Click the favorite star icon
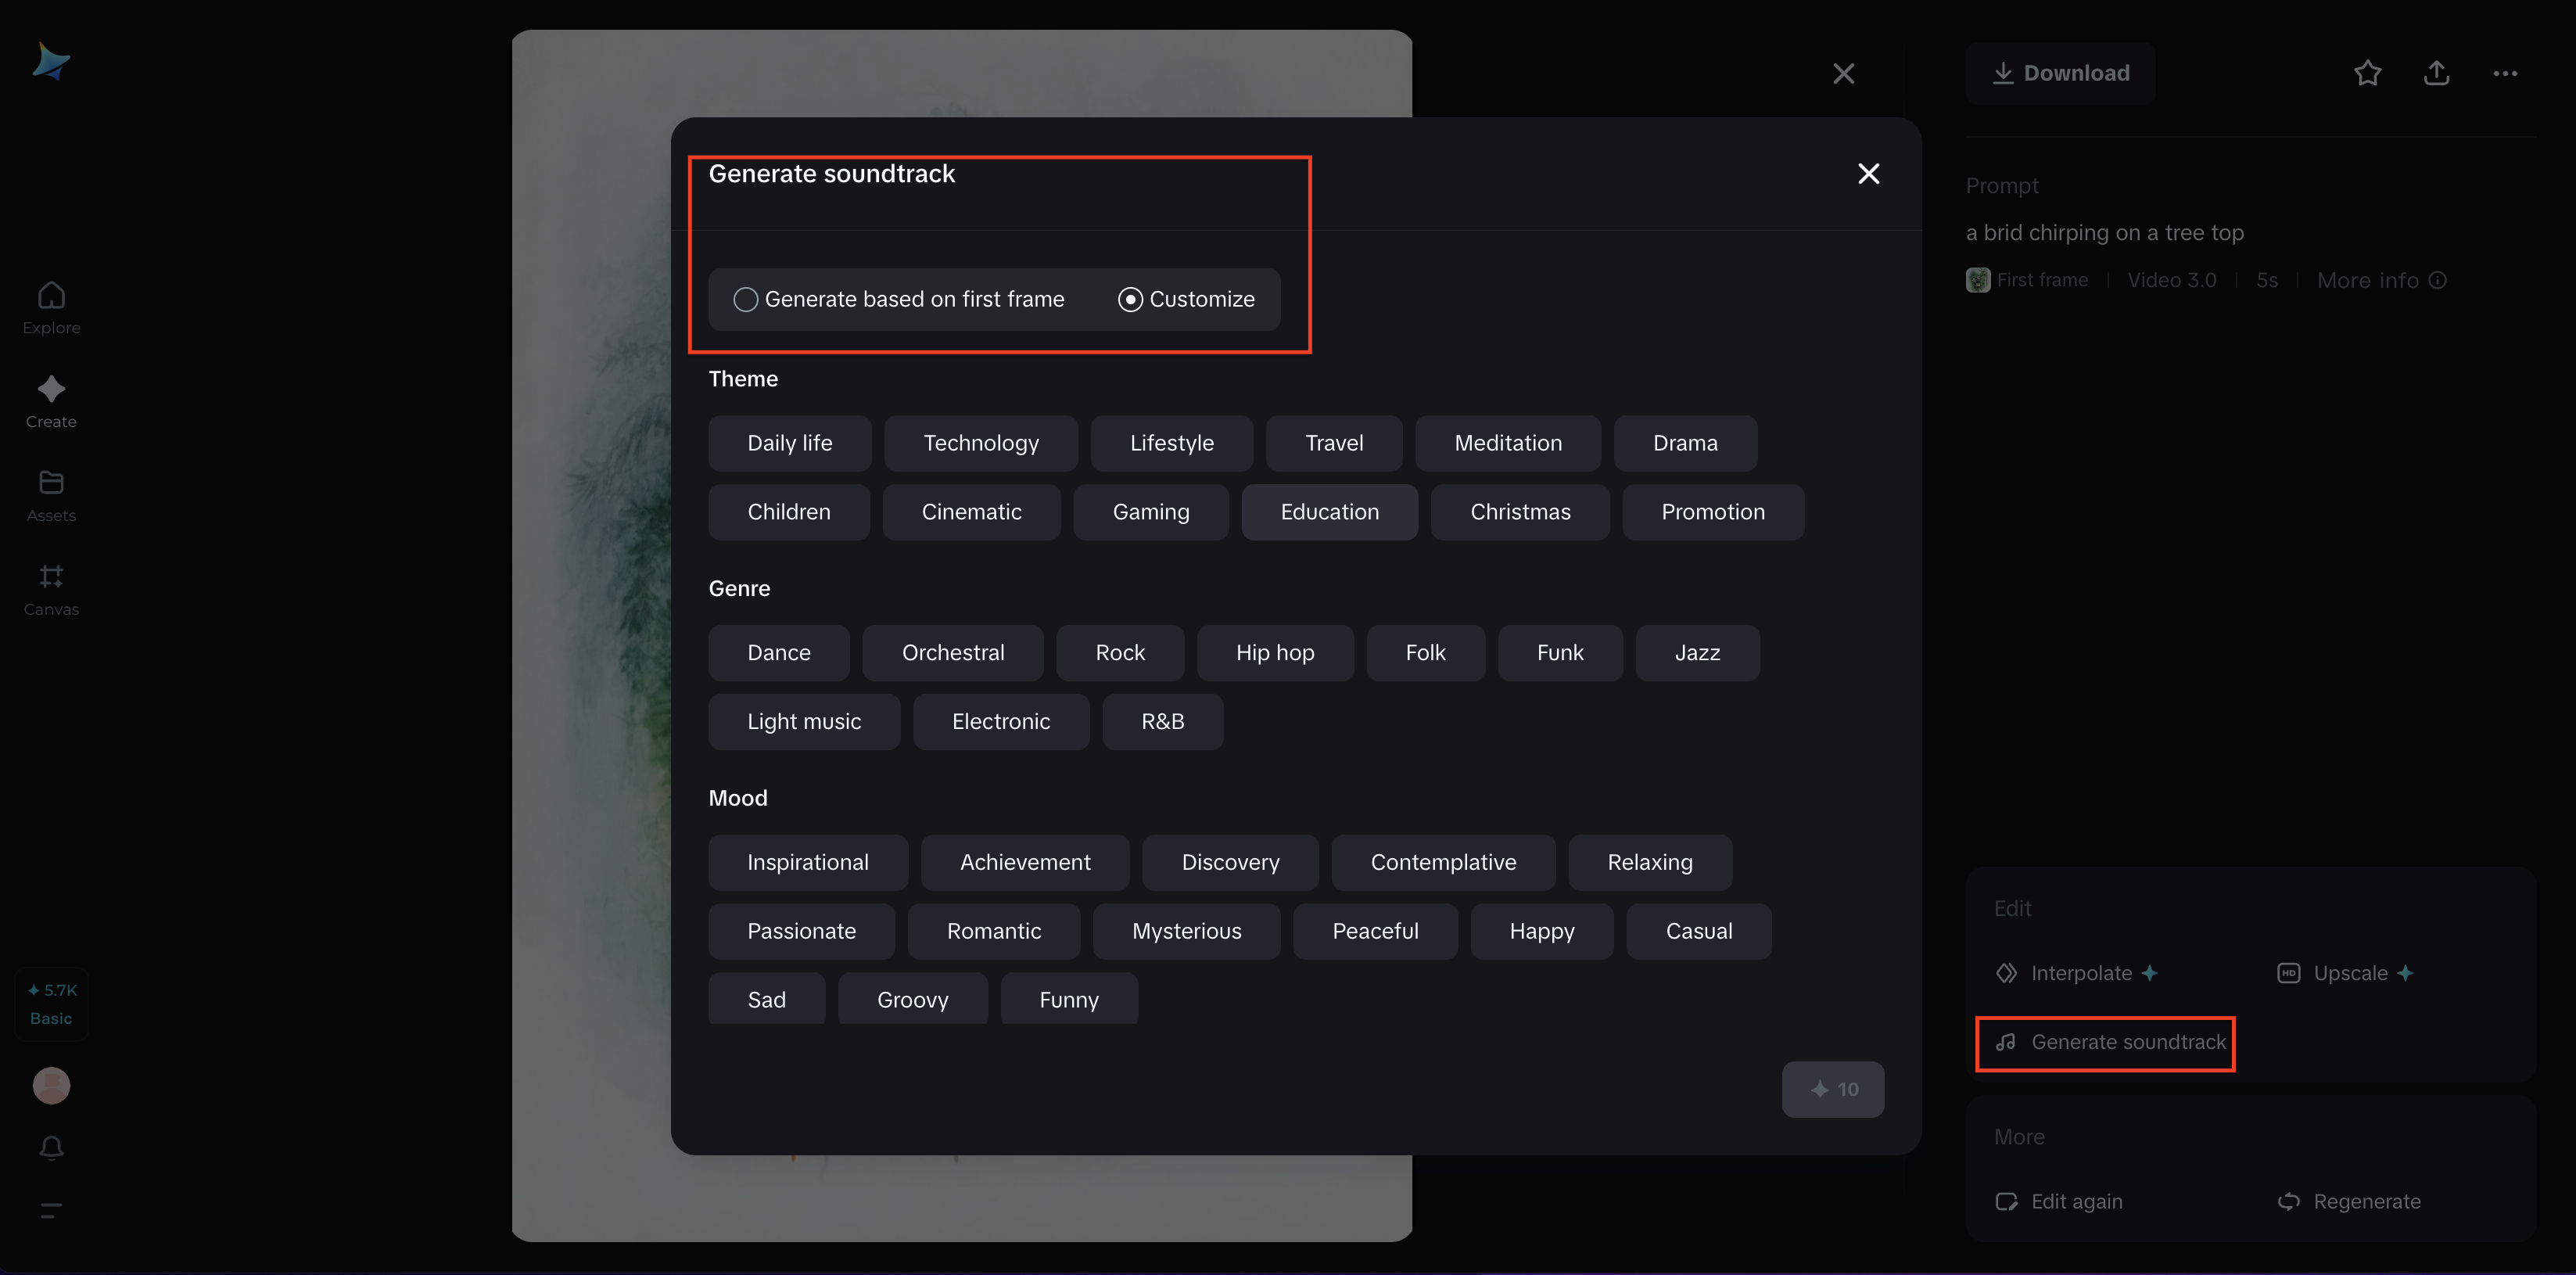2576x1275 pixels. 2367,73
